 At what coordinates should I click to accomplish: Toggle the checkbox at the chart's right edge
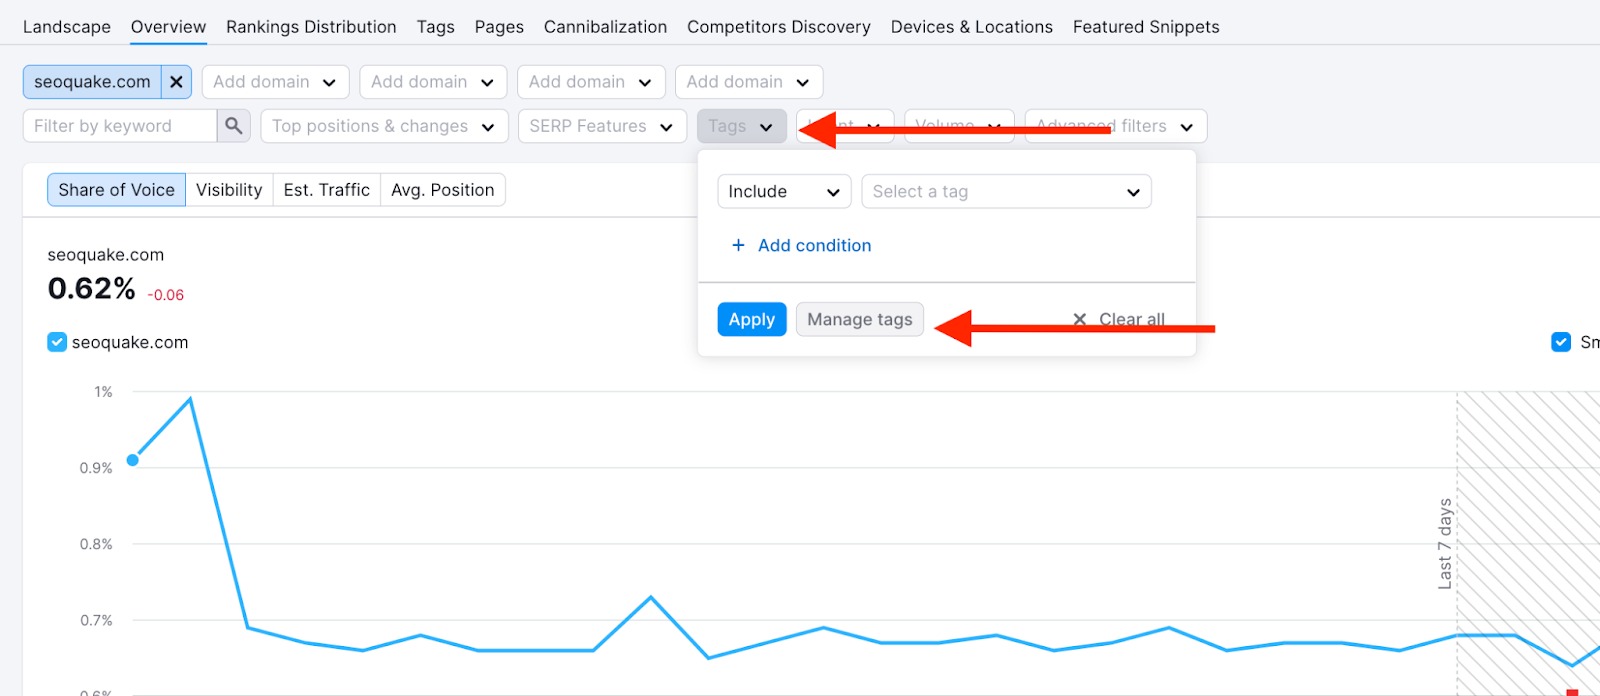click(1560, 342)
